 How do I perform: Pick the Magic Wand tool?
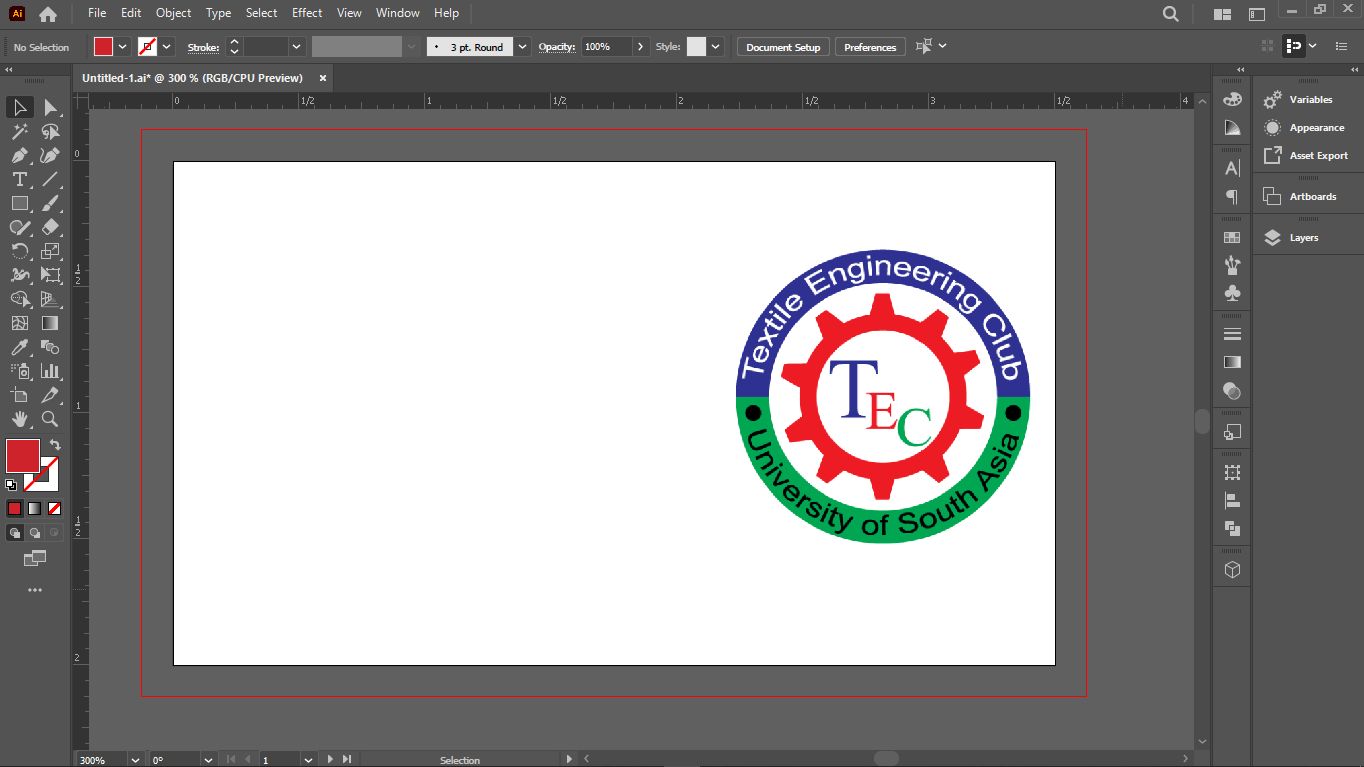click(x=19, y=131)
